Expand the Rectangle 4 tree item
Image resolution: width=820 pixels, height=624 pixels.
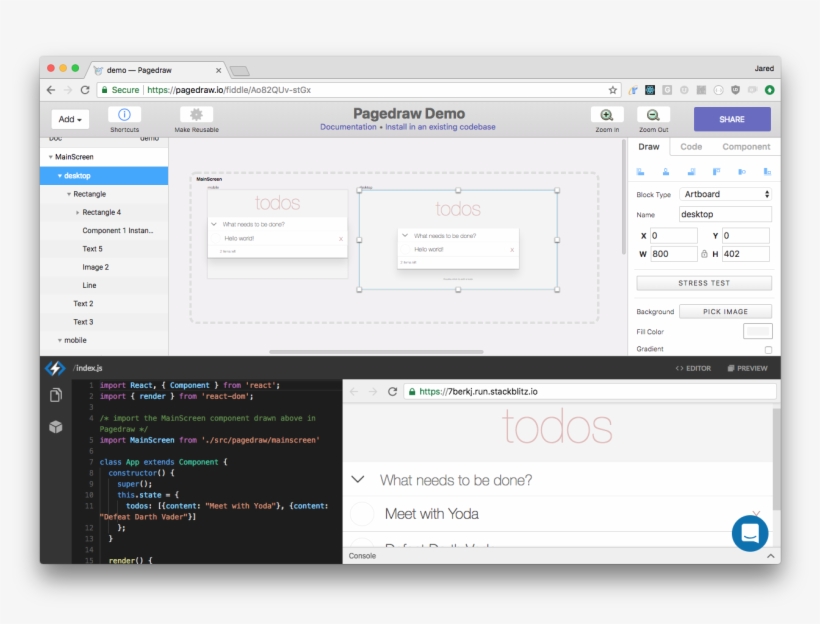(78, 212)
